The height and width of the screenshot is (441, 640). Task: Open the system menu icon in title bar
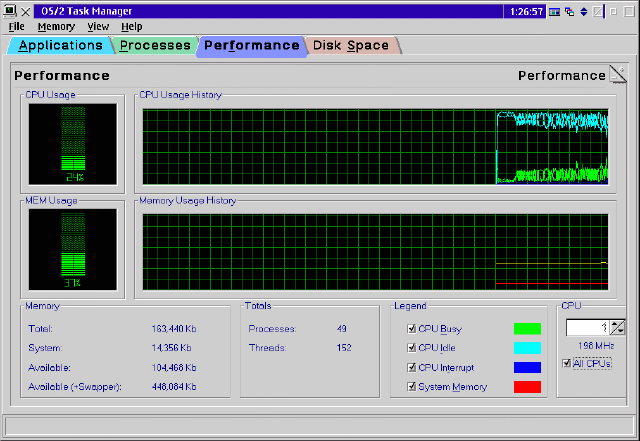[9, 11]
